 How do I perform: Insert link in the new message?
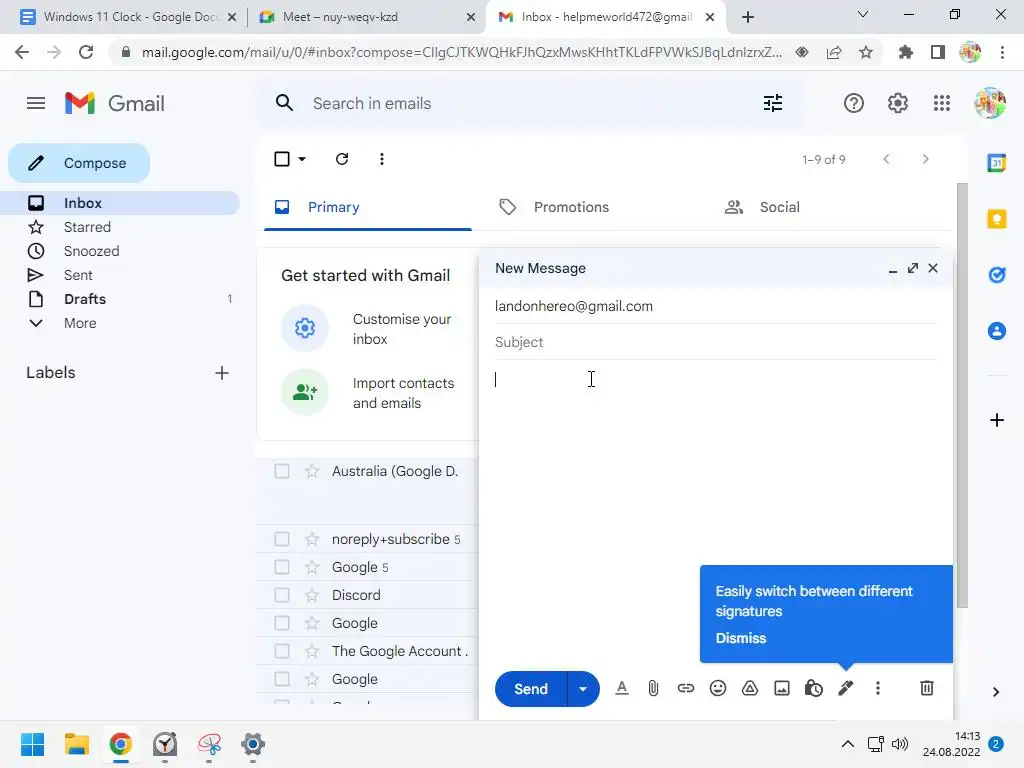[685, 688]
